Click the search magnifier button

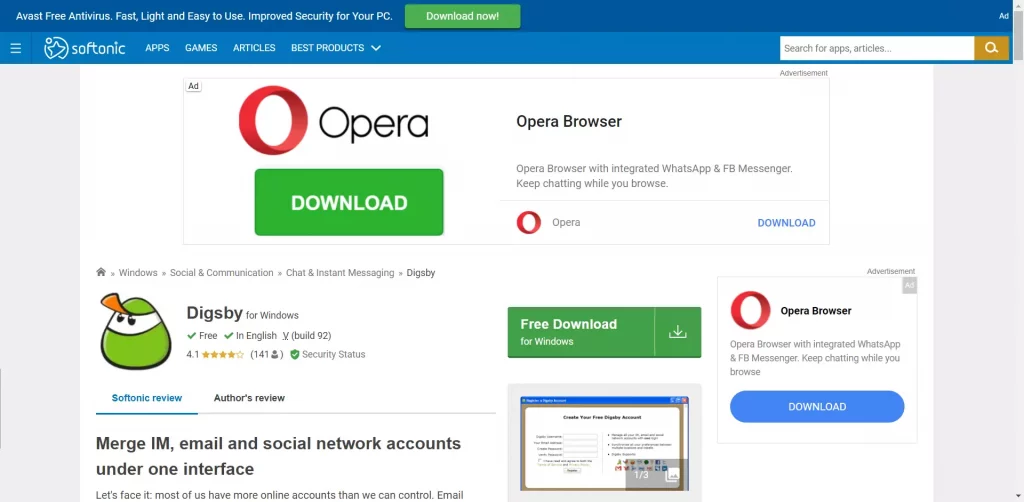coord(991,48)
